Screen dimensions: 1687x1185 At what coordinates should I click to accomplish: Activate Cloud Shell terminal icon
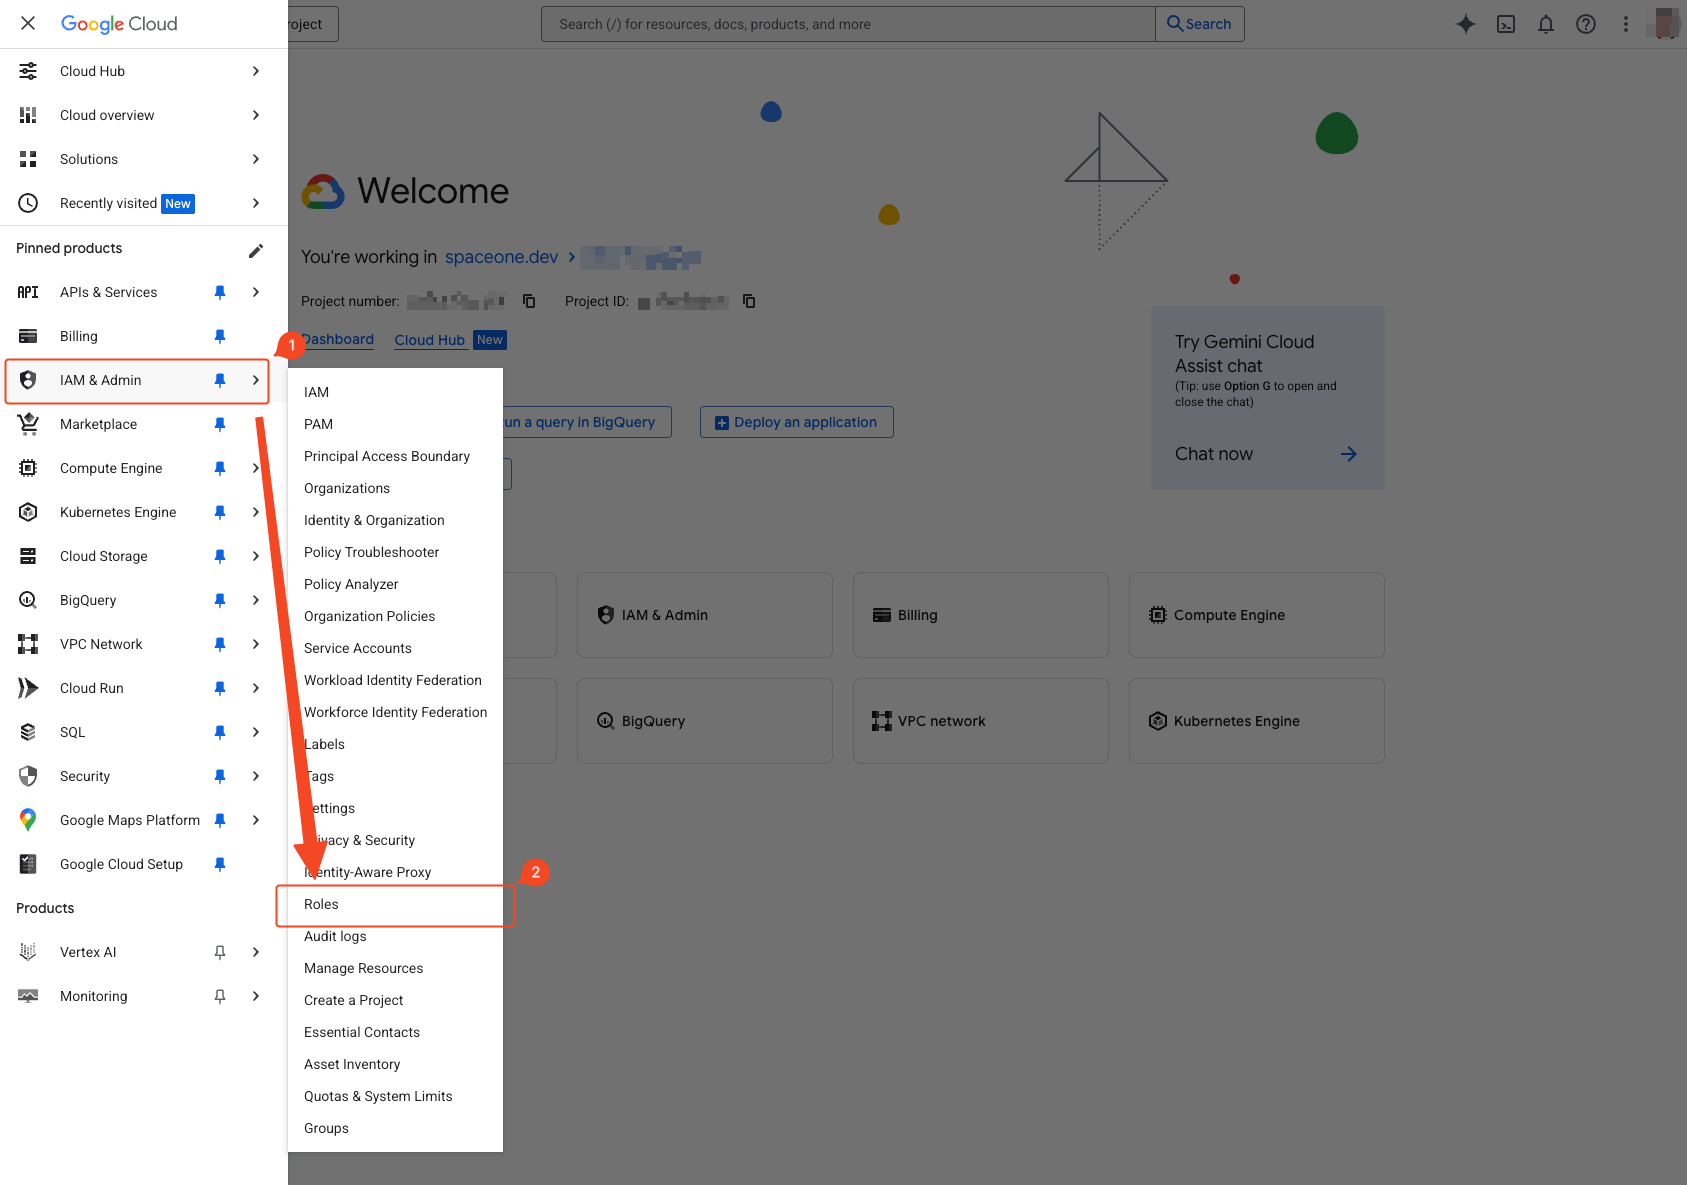point(1506,24)
